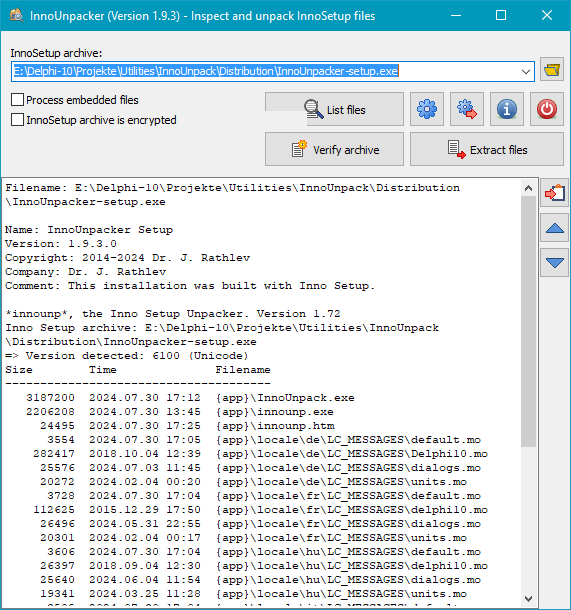The image size is (571, 610).
Task: Click the blue down triangle button
Action: 555,263
